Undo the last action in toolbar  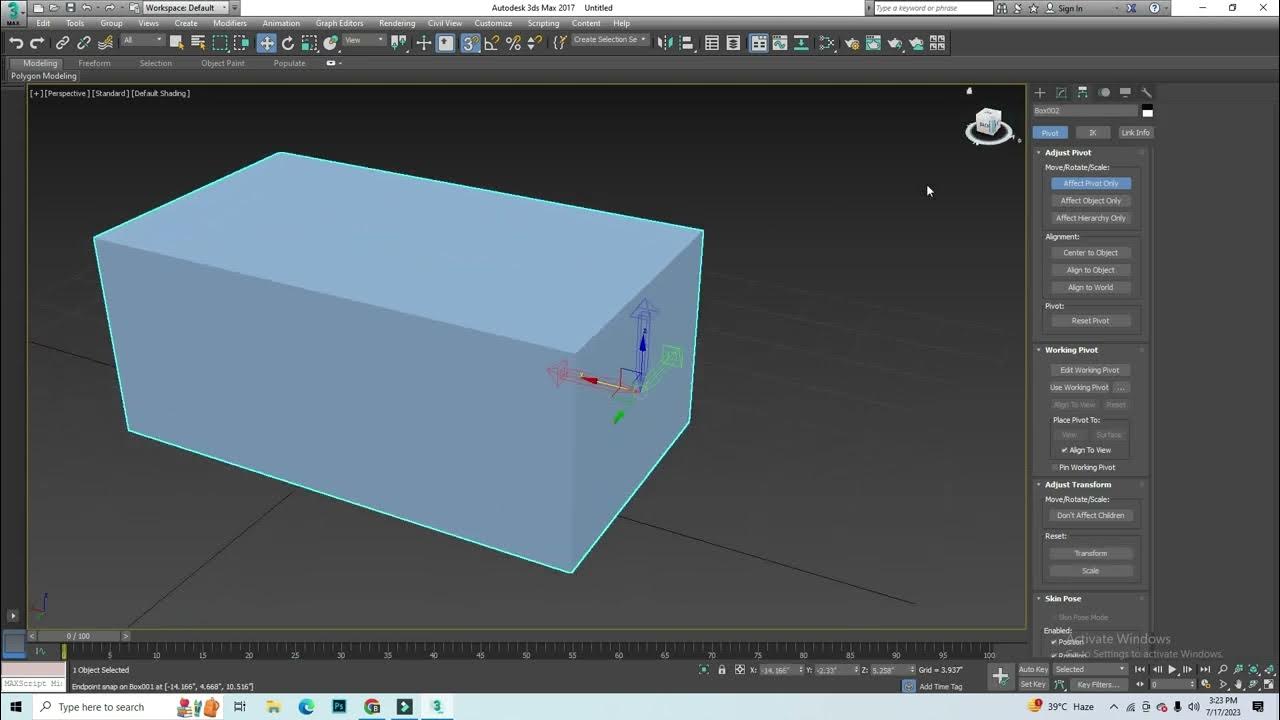click(16, 43)
